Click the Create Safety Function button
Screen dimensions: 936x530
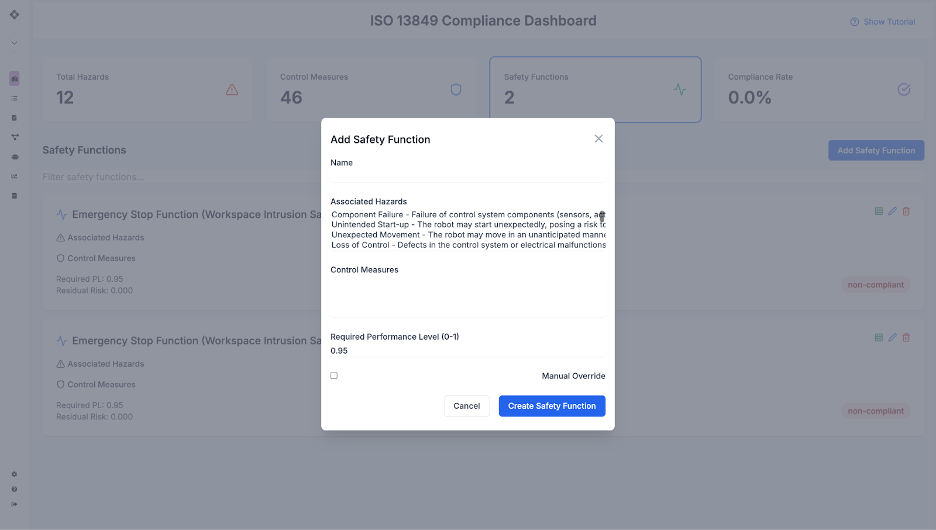pos(552,406)
